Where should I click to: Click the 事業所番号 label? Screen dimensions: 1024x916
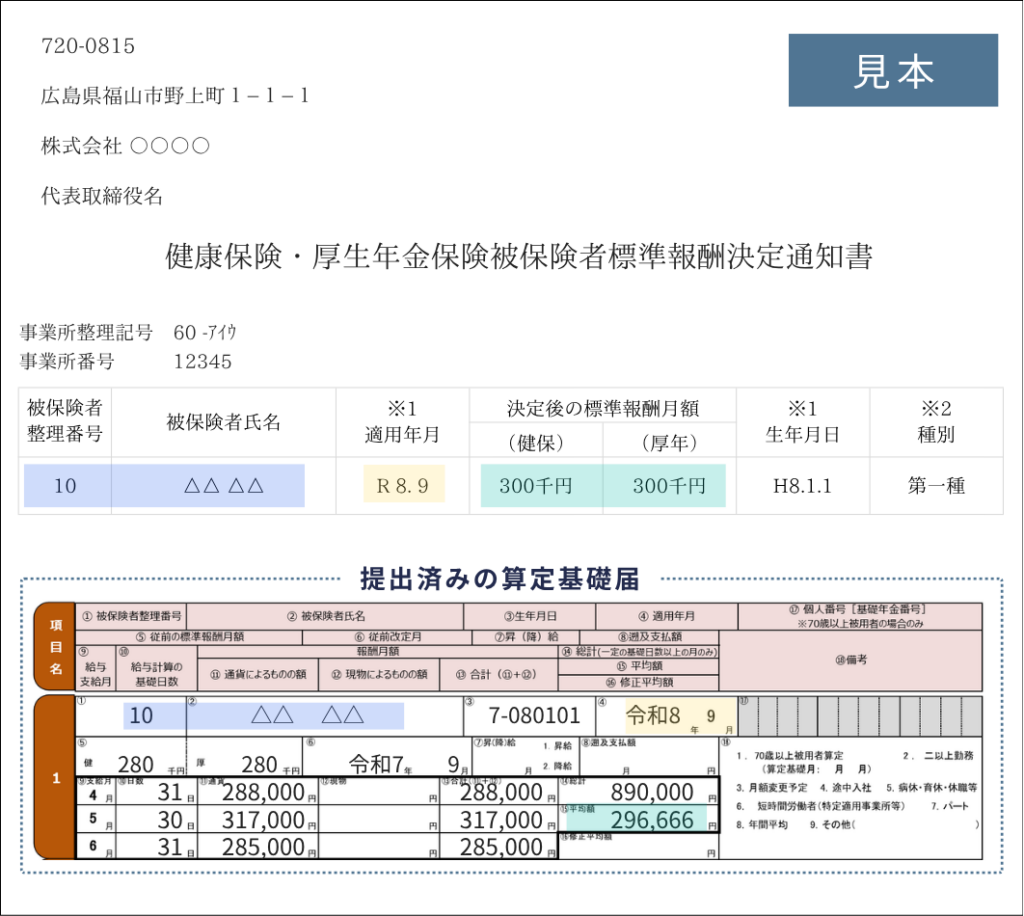(x=67, y=361)
